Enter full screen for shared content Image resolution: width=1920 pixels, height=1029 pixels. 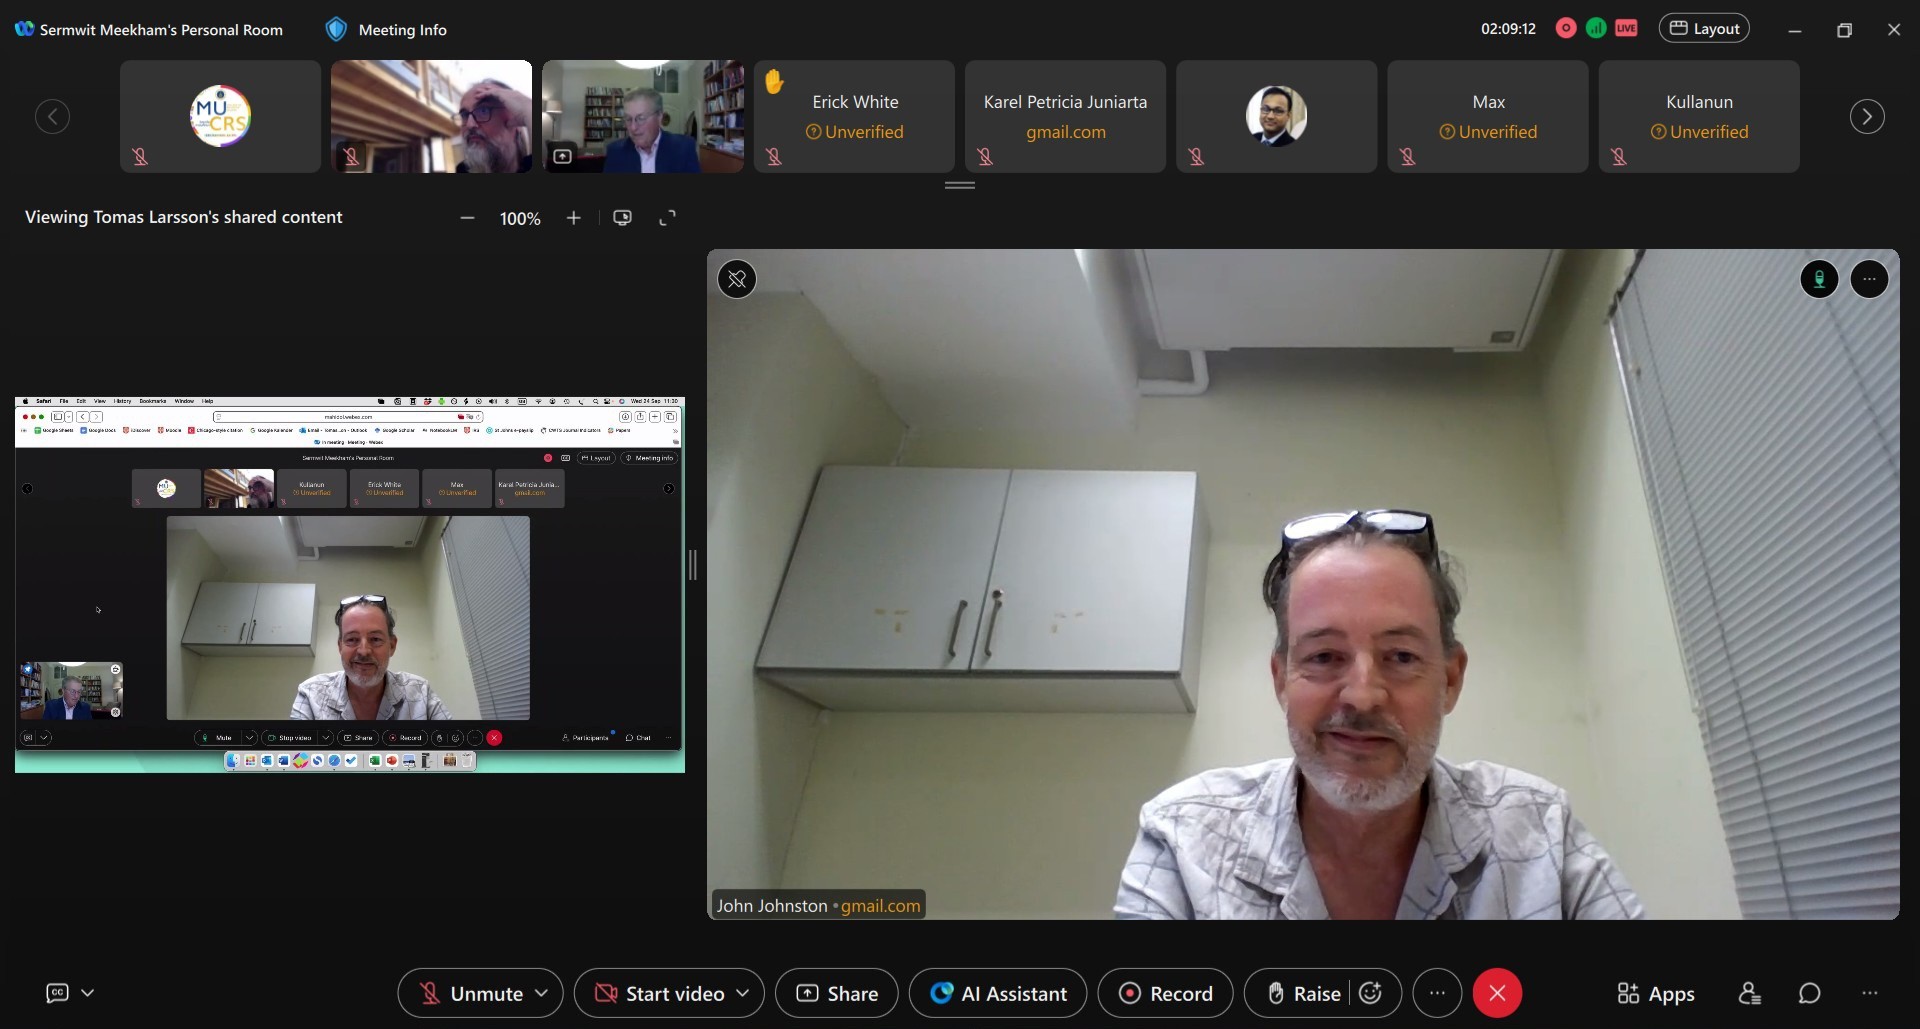click(x=667, y=218)
